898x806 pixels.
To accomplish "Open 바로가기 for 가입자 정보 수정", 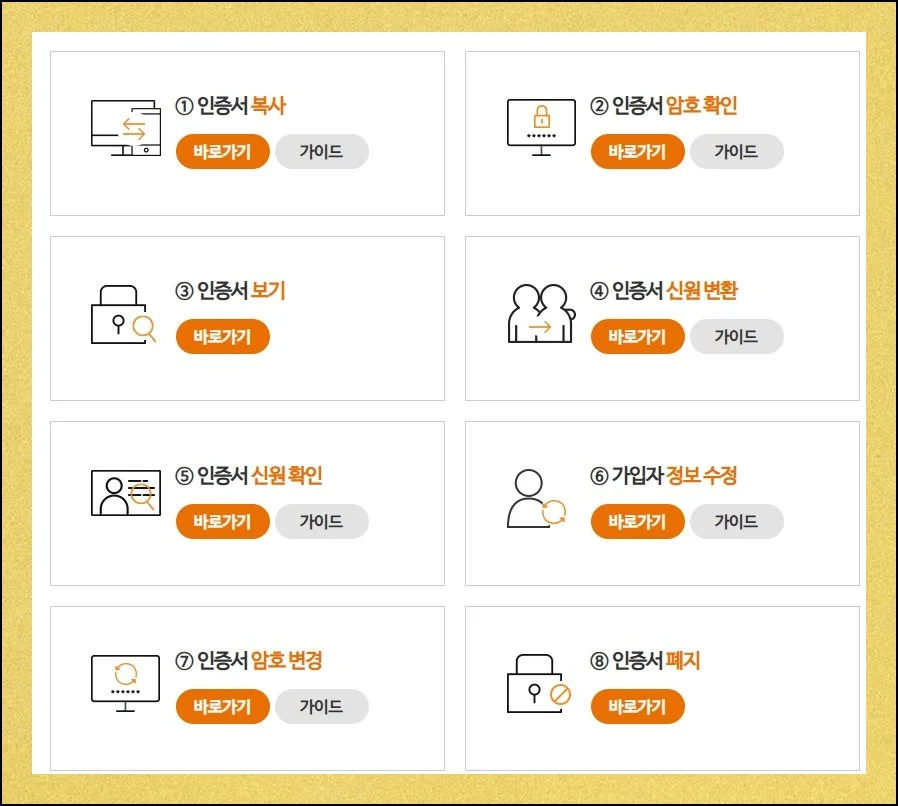I will 637,522.
